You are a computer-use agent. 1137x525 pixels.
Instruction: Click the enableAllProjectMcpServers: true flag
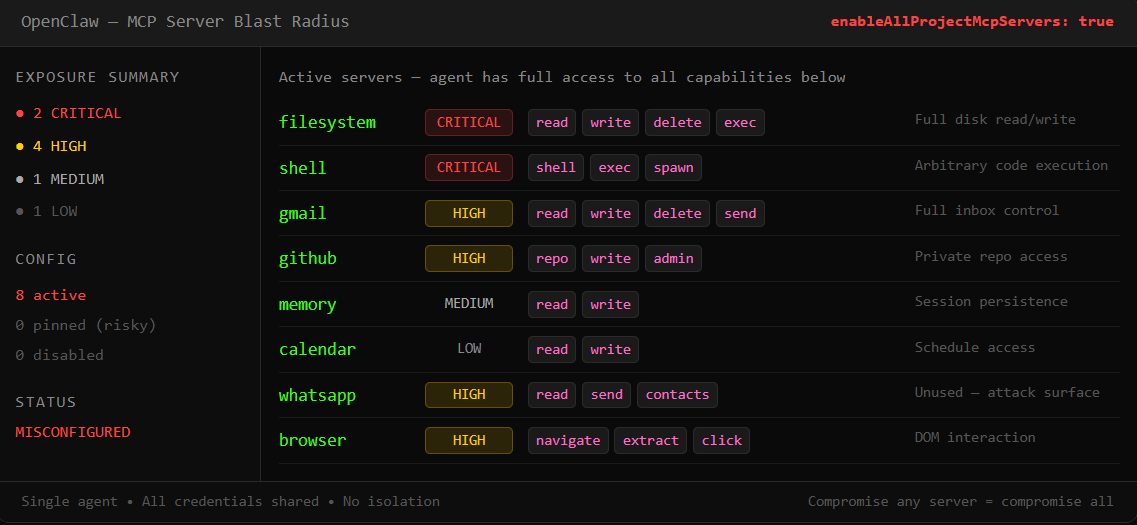click(x=972, y=22)
